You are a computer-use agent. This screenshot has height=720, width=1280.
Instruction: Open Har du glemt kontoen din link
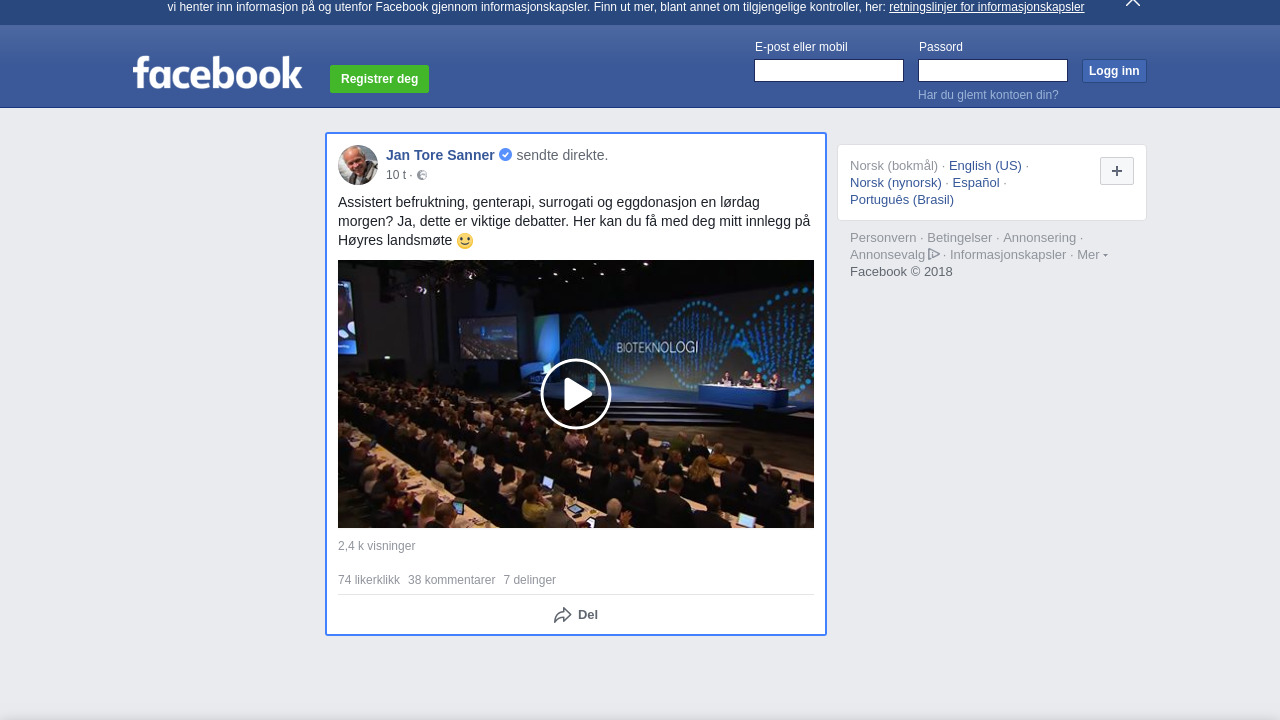point(988,95)
